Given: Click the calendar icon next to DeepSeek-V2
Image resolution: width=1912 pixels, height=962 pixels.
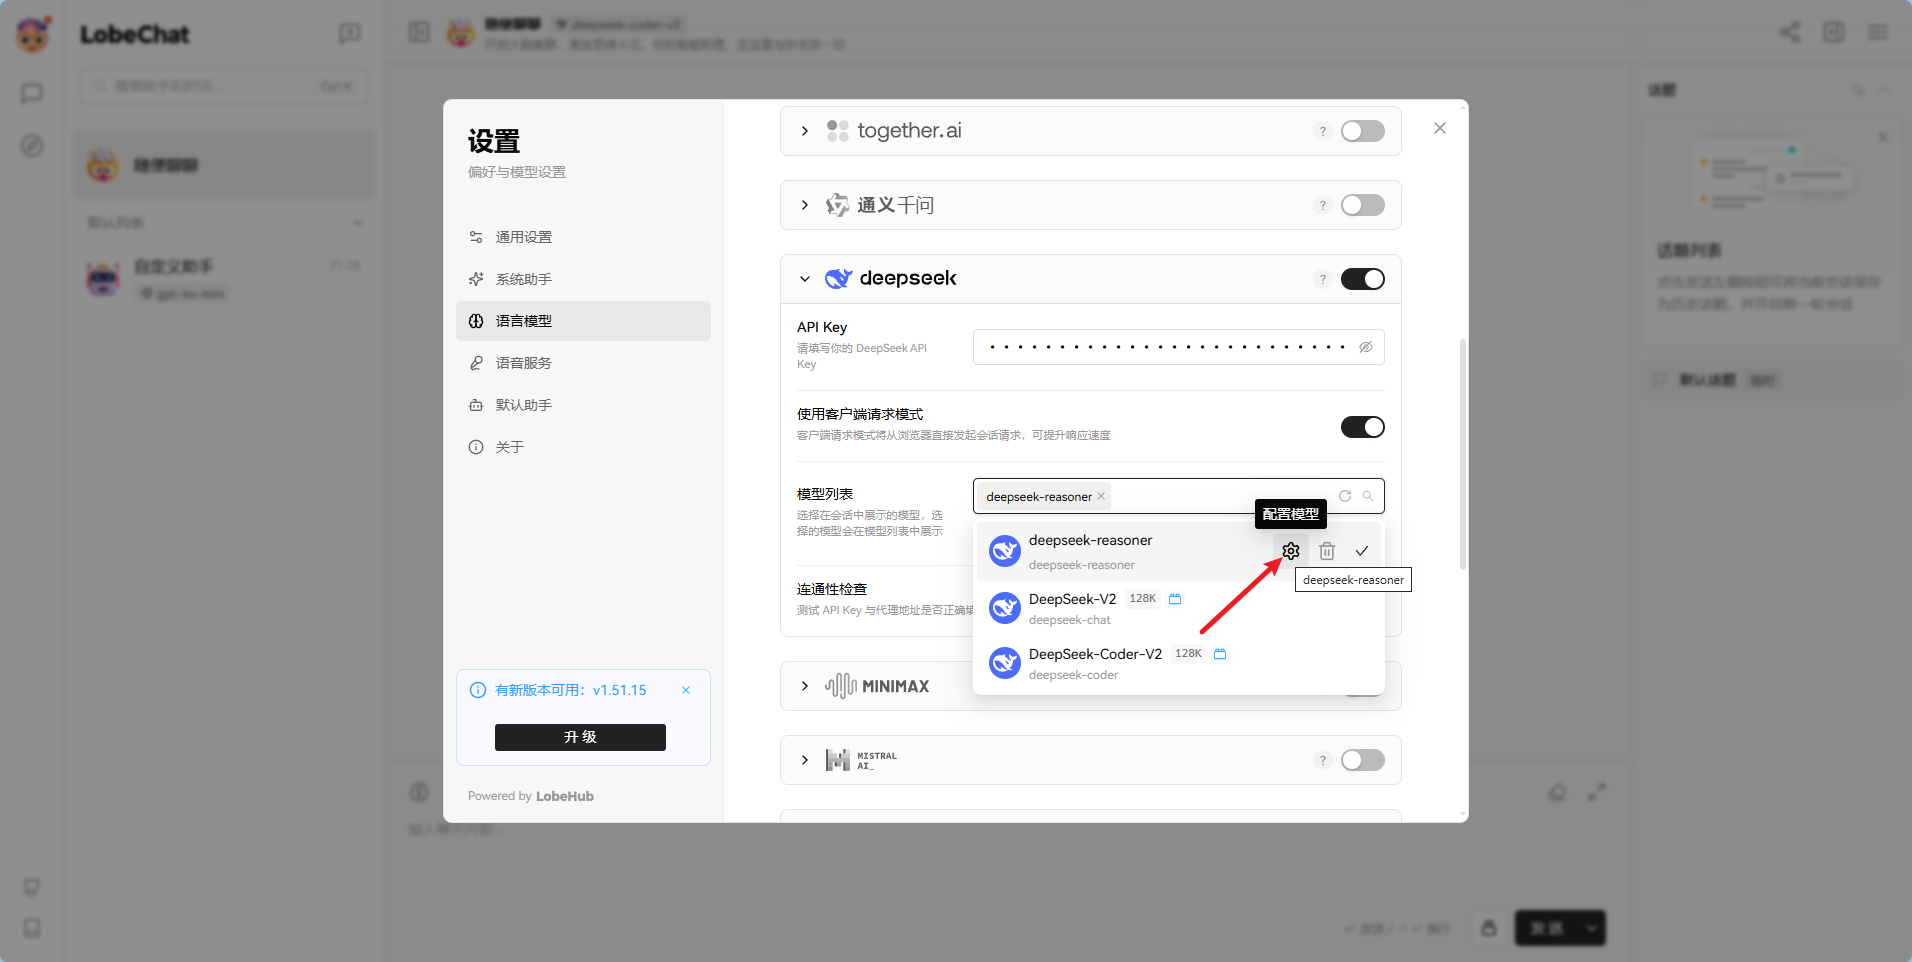Looking at the screenshot, I should [1175, 599].
